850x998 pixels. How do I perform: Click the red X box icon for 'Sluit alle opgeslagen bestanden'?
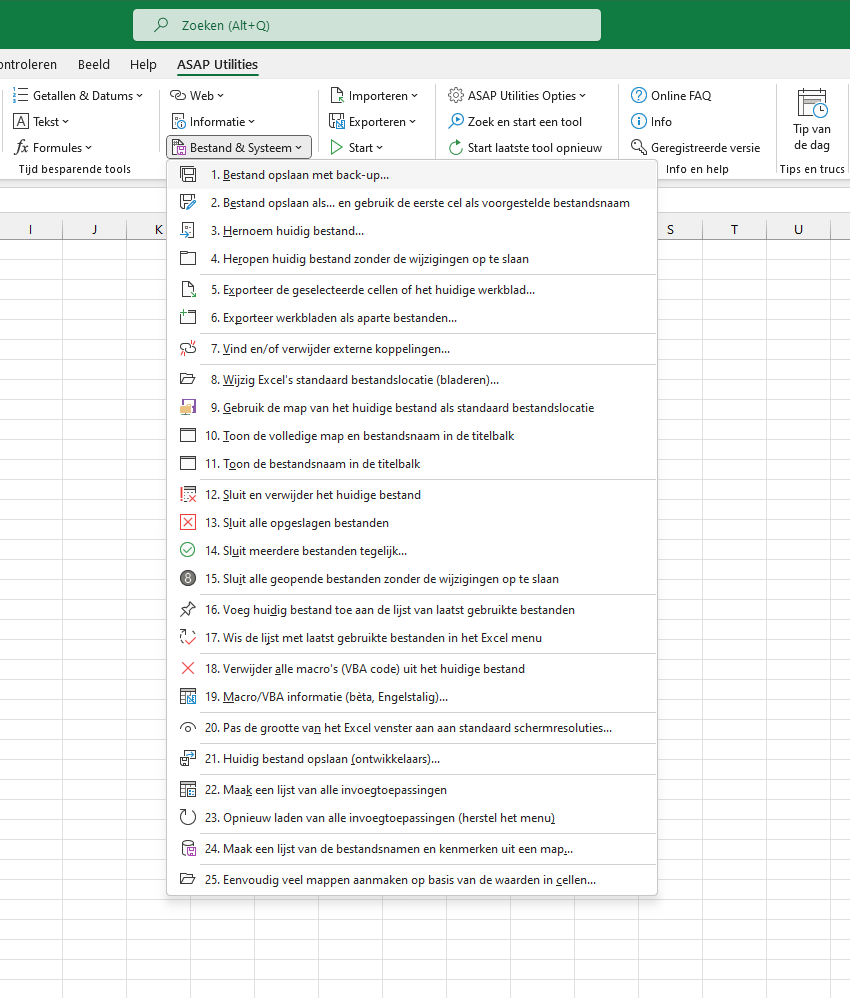188,523
